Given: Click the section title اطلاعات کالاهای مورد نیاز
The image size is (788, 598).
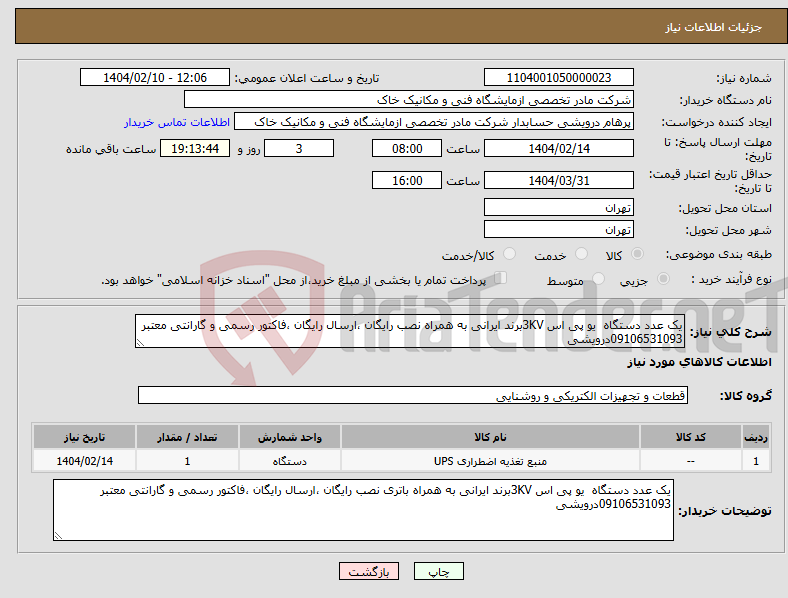Looking at the screenshot, I should pos(699,362).
